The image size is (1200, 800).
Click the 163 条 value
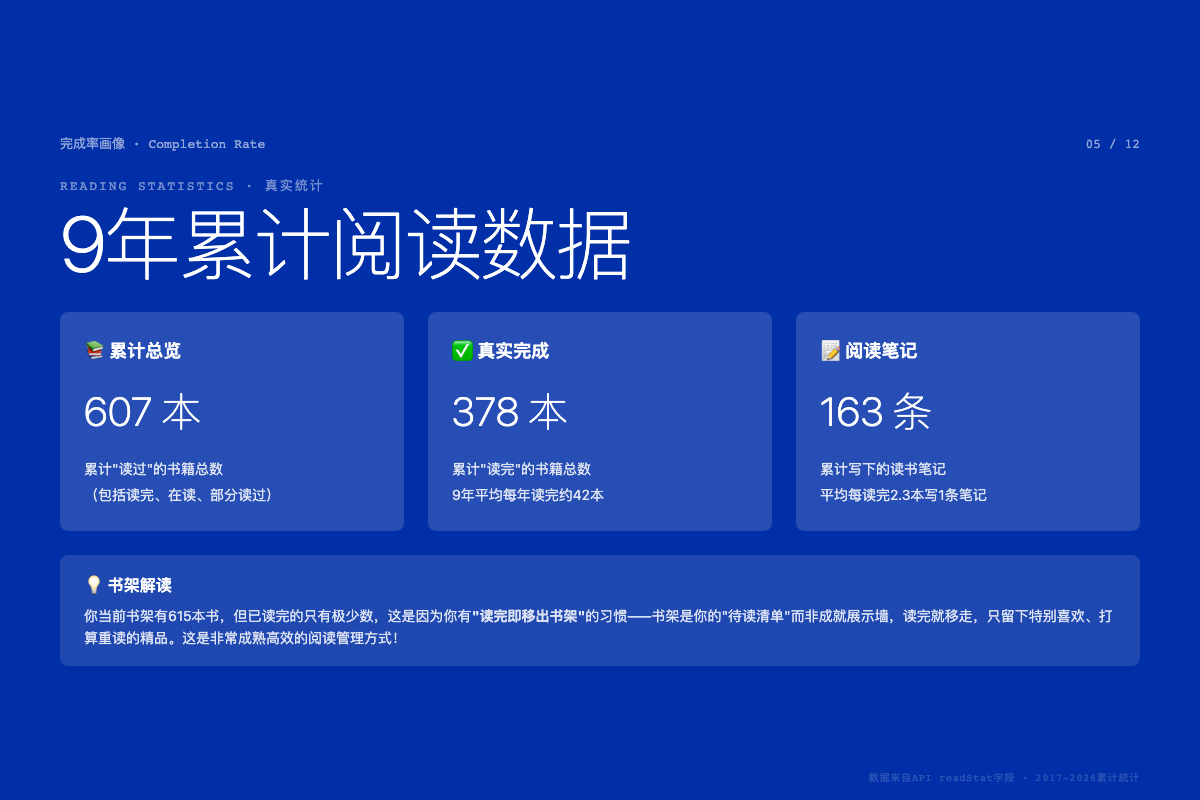876,412
